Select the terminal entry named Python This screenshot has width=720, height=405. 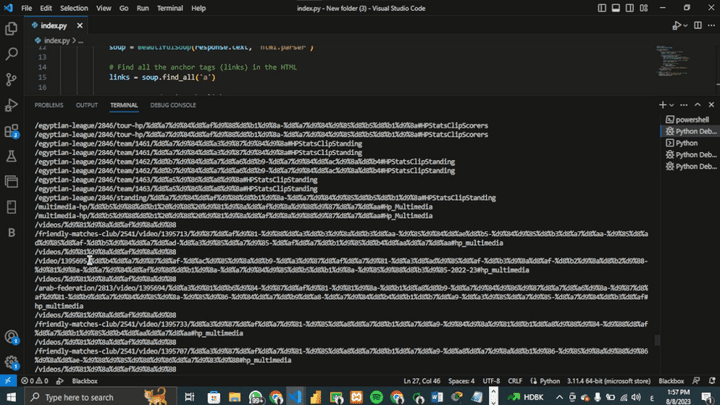pyautogui.click(x=690, y=143)
